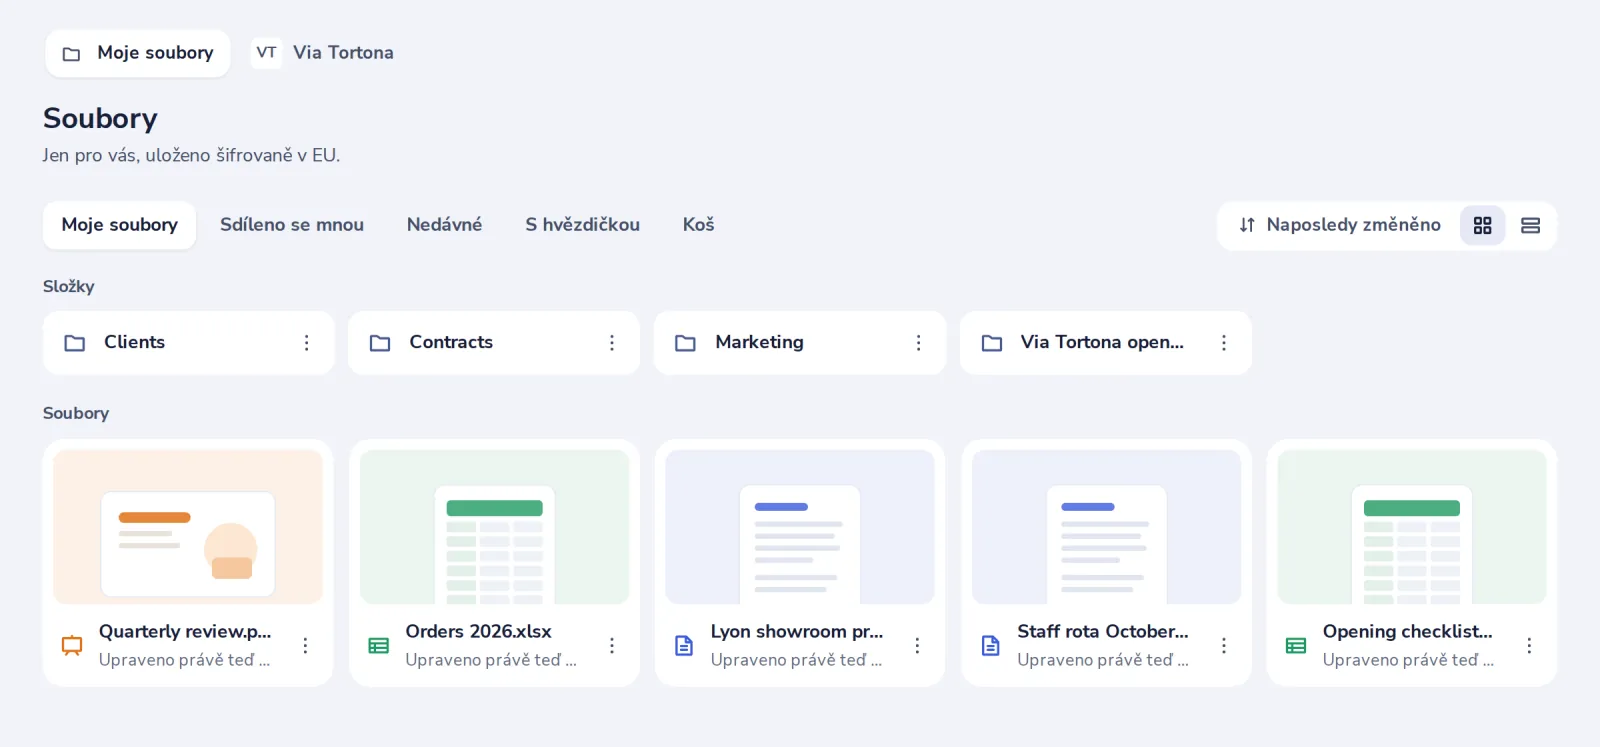Select the Moje soubory tab
The height and width of the screenshot is (747, 1600).
coord(120,225)
